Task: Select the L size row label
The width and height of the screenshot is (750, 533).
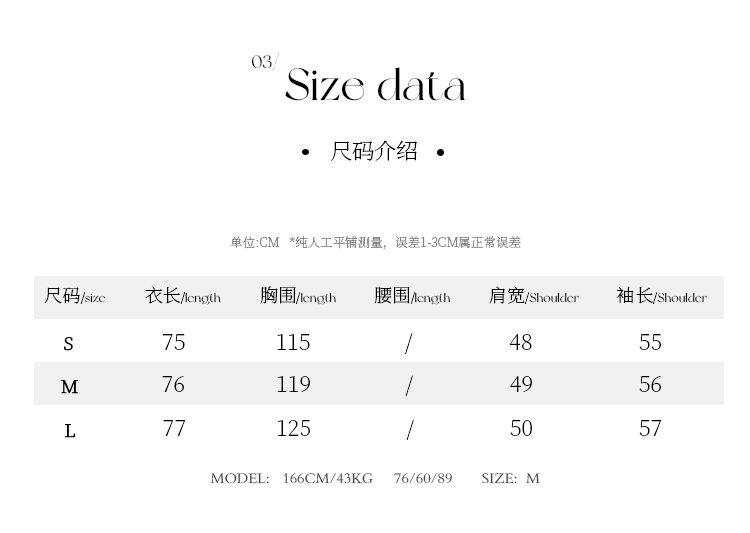Action: 70,431
